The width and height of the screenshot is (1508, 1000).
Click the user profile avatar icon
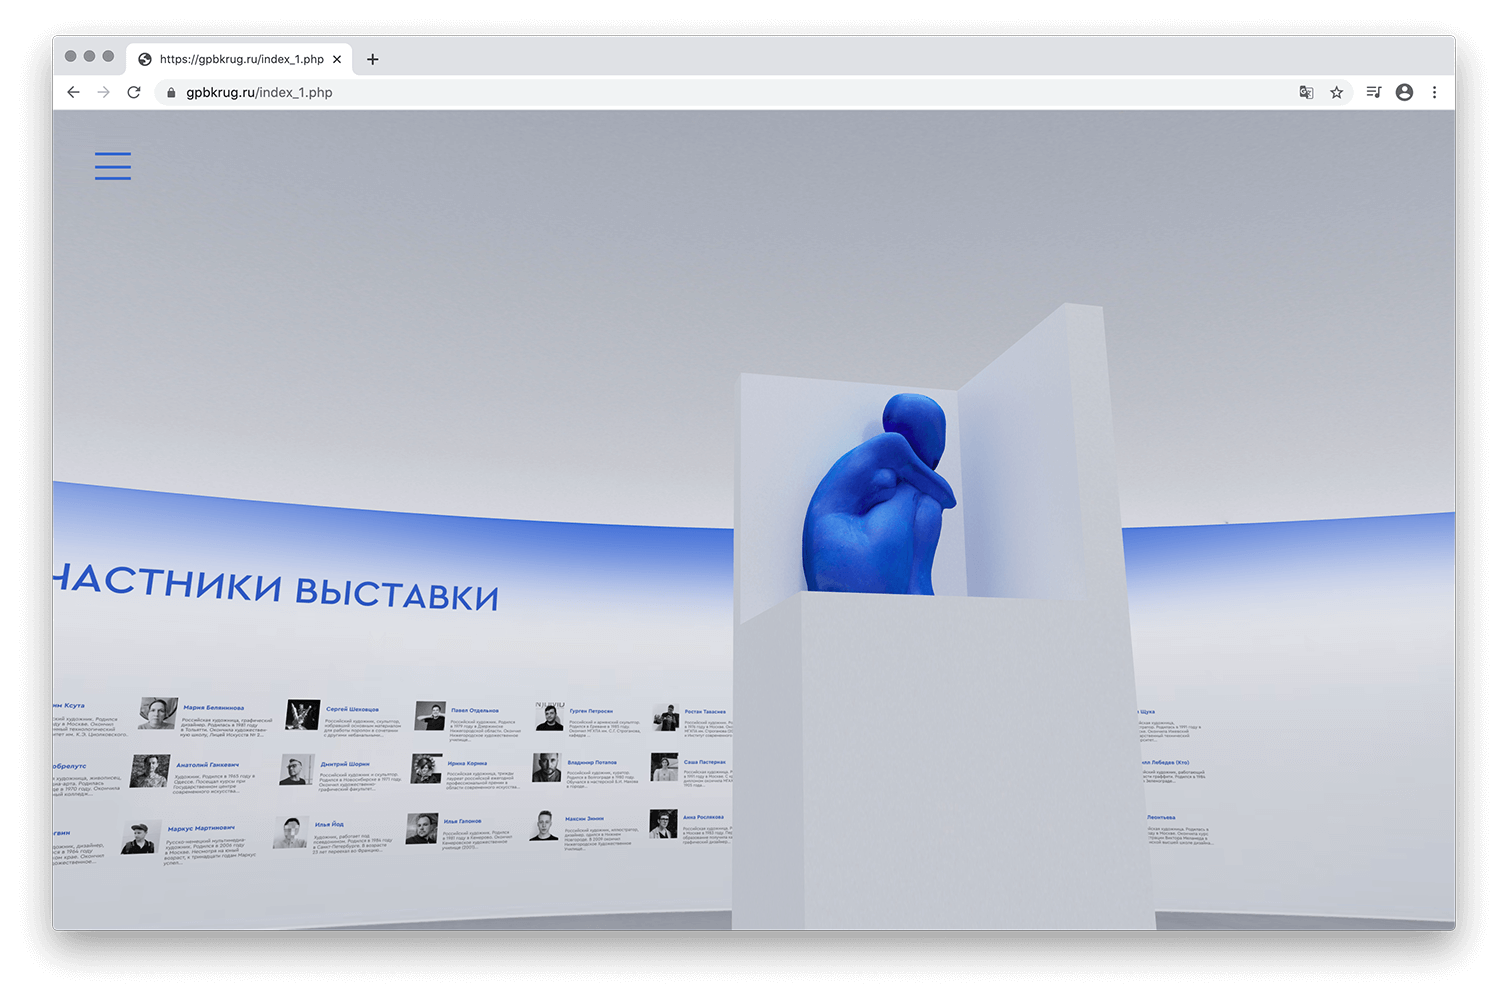point(1404,92)
